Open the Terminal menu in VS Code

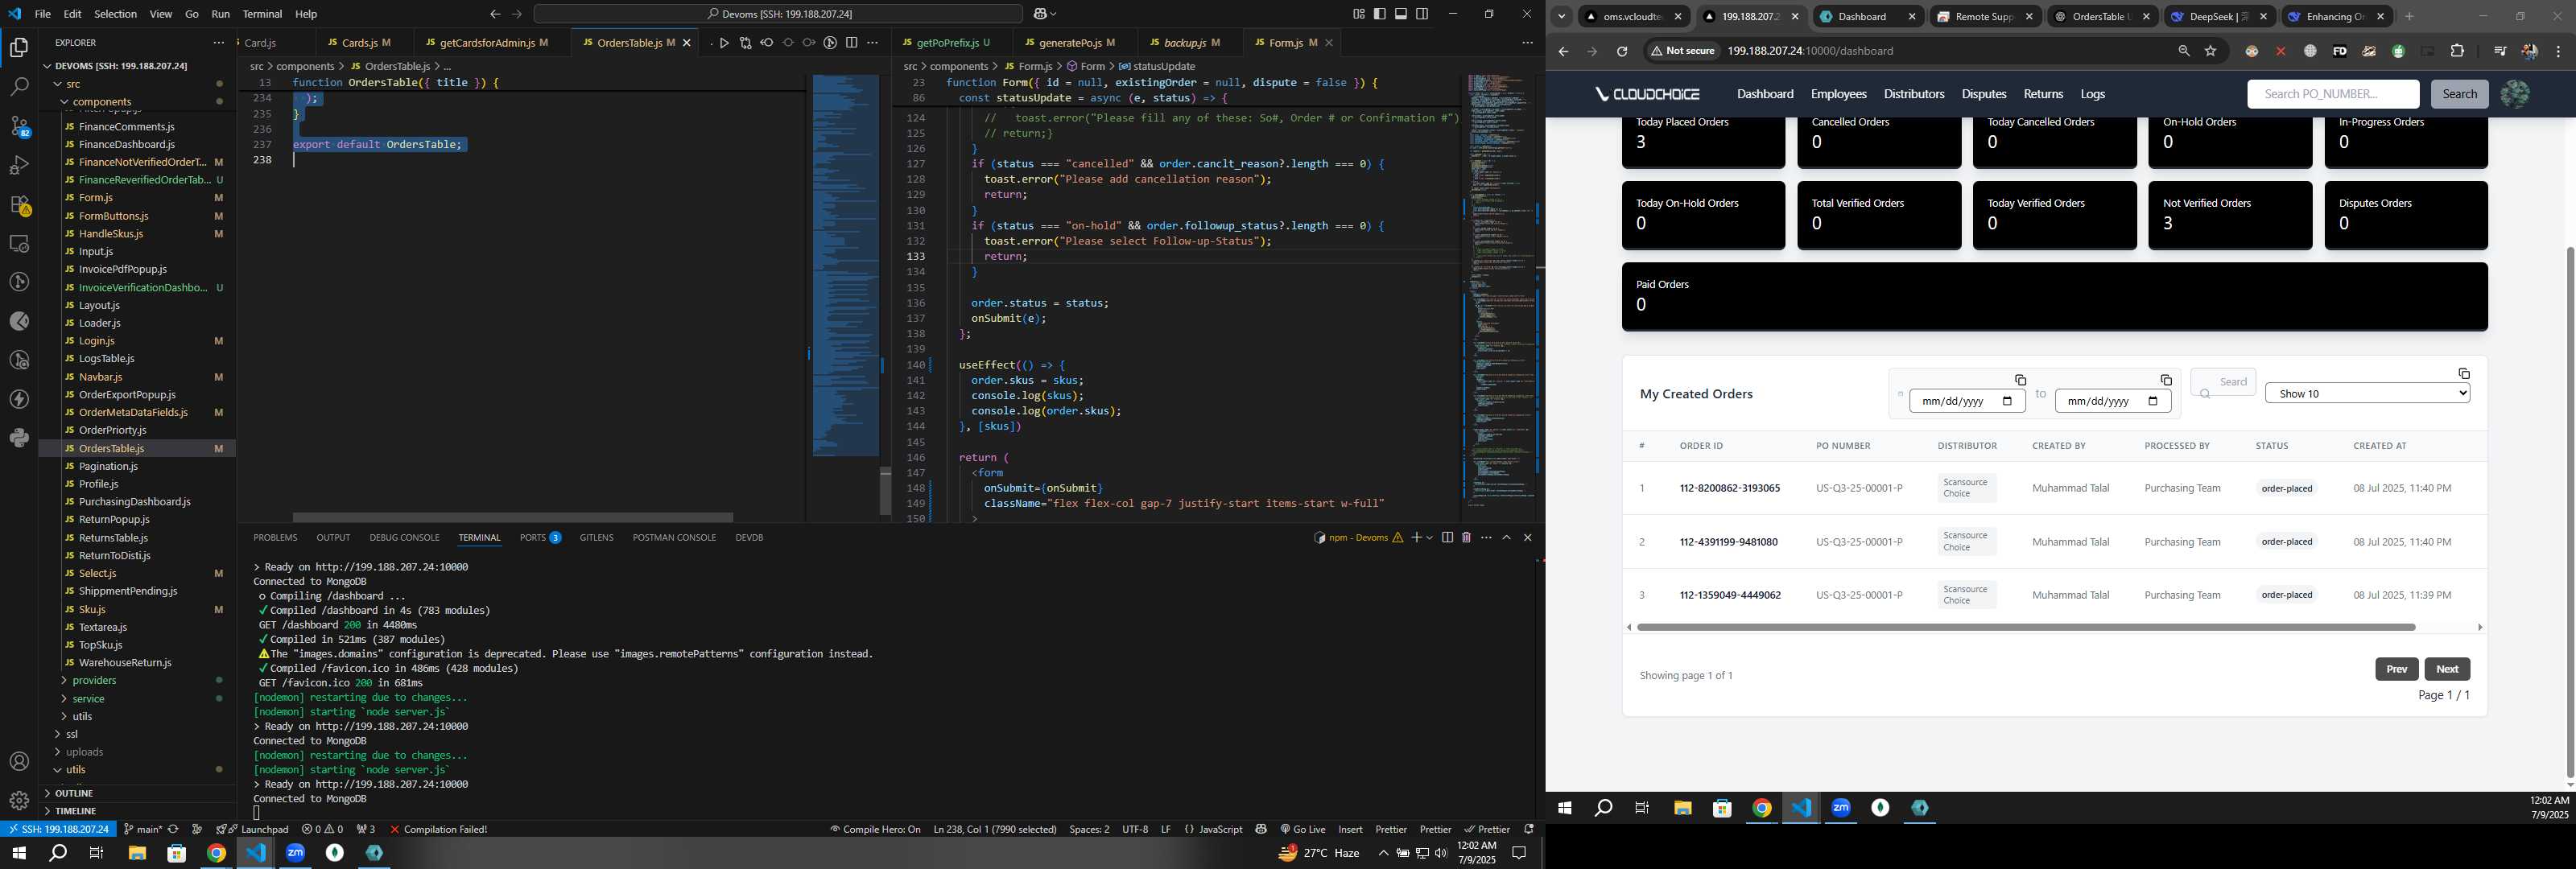[262, 14]
